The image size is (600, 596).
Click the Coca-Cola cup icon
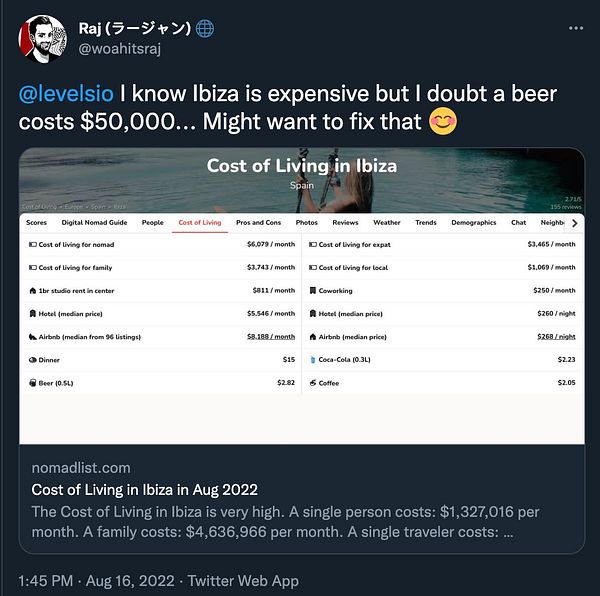(313, 359)
